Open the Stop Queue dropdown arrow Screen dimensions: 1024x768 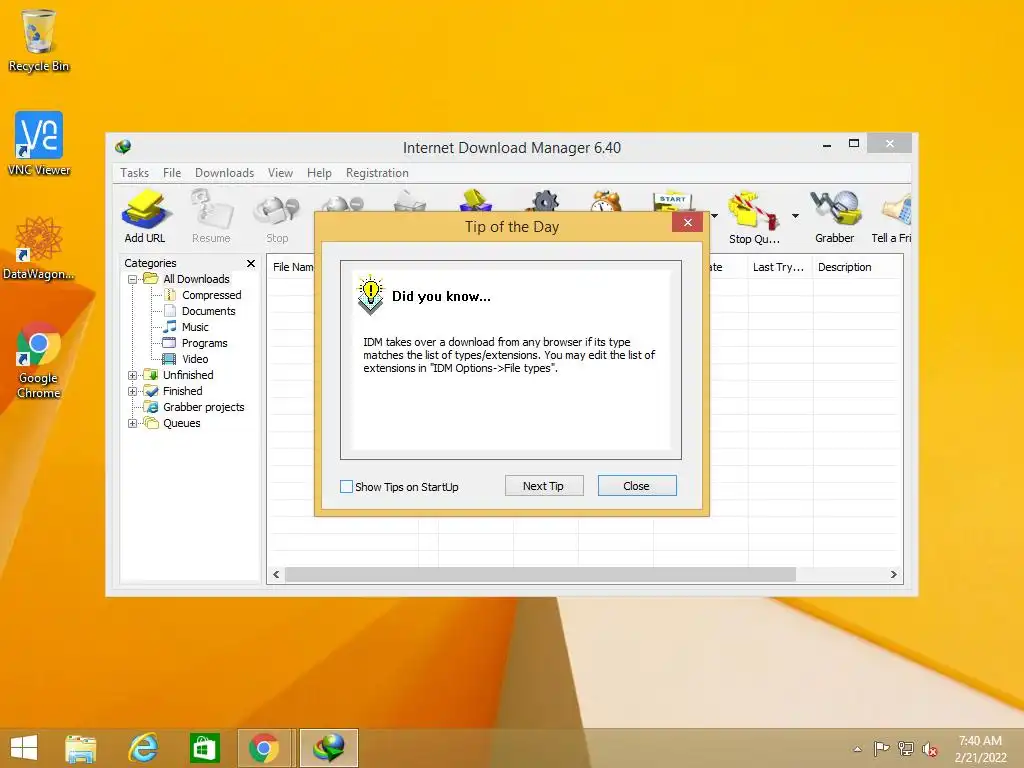[x=795, y=216]
